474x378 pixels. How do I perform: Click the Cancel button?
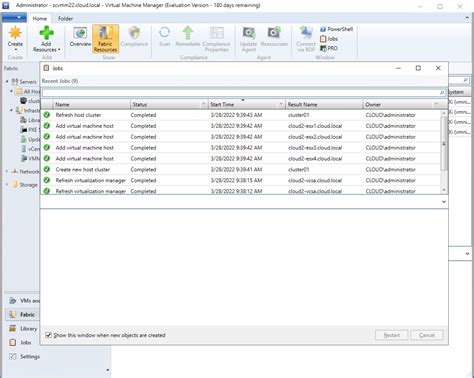click(427, 335)
